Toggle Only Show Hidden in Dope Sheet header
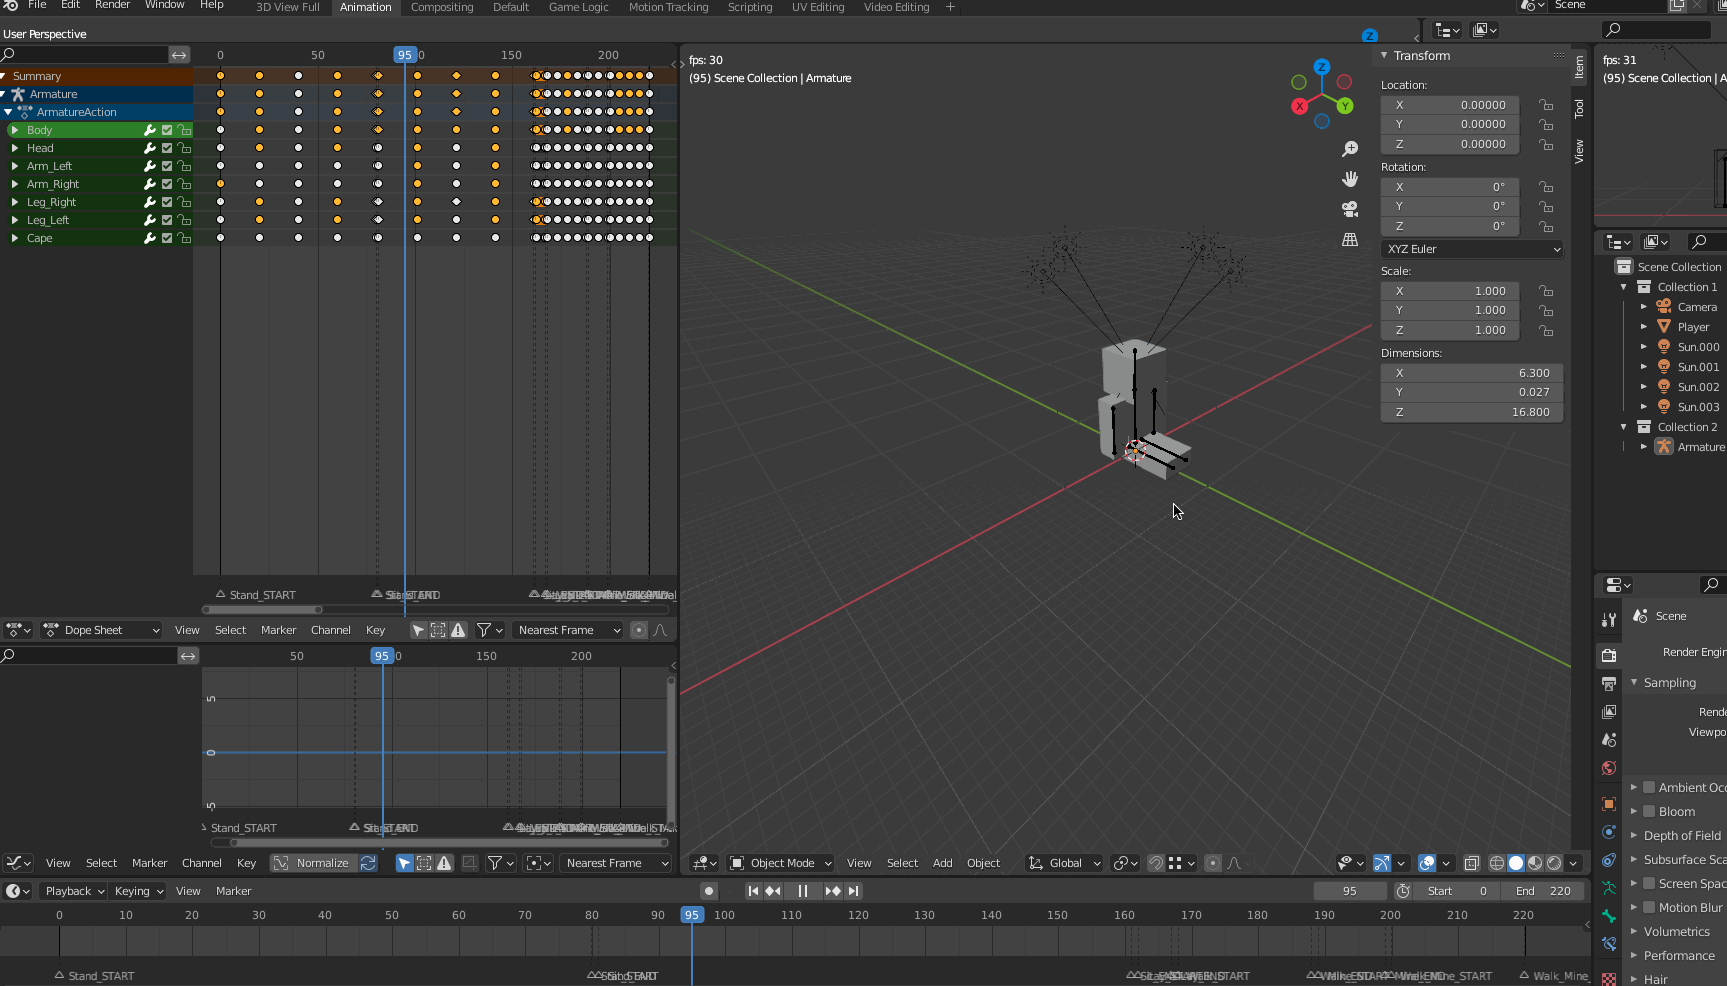1727x986 pixels. tap(438, 630)
